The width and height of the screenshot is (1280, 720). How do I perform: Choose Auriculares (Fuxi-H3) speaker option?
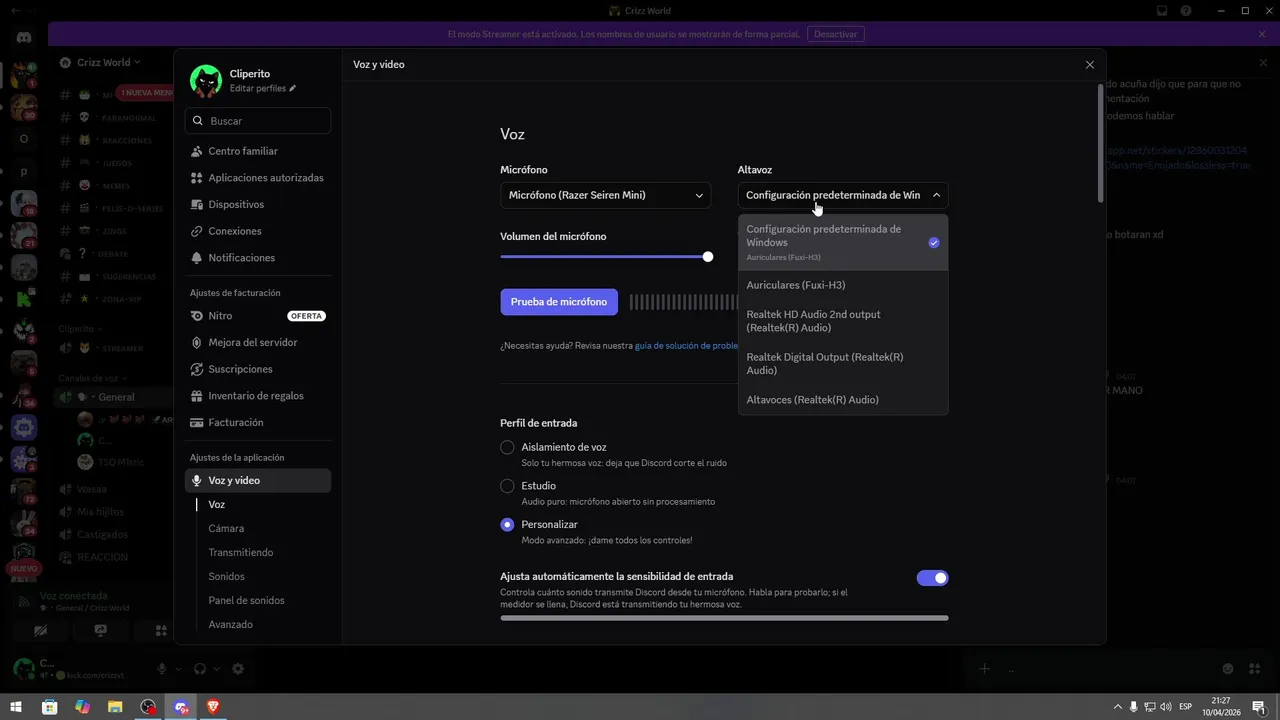tap(843, 285)
